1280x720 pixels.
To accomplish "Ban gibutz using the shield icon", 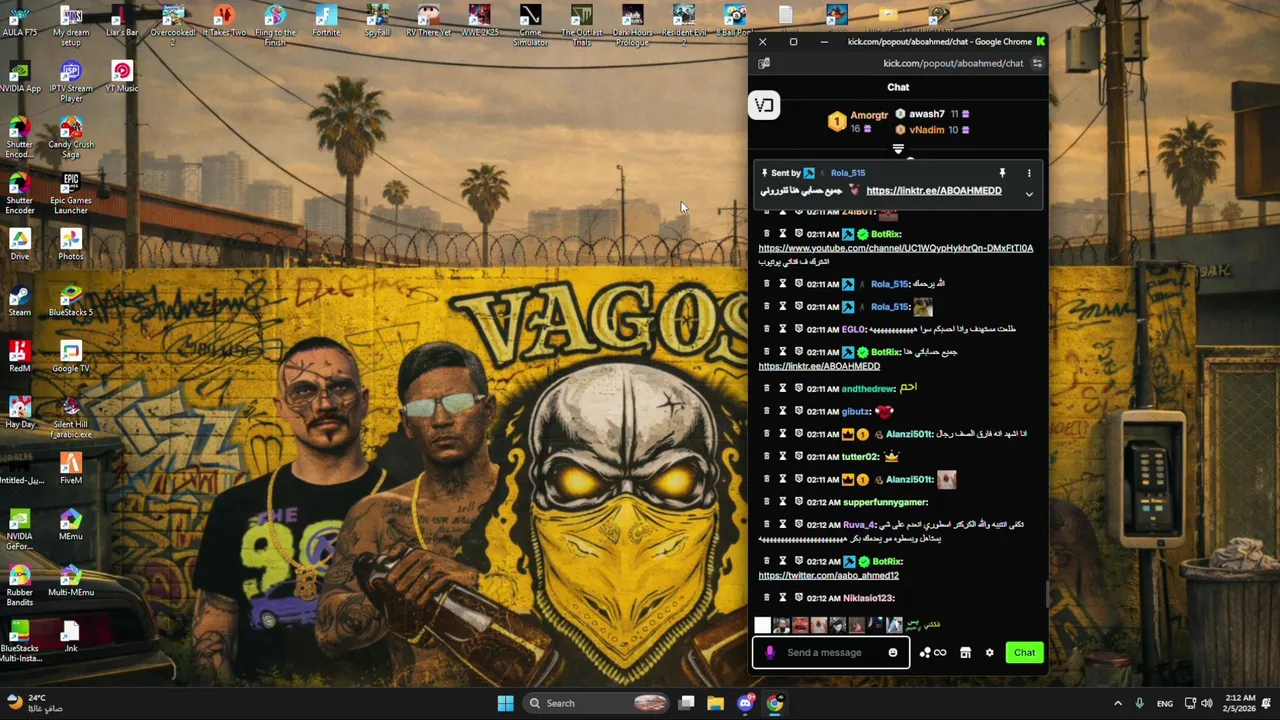I will tap(799, 411).
